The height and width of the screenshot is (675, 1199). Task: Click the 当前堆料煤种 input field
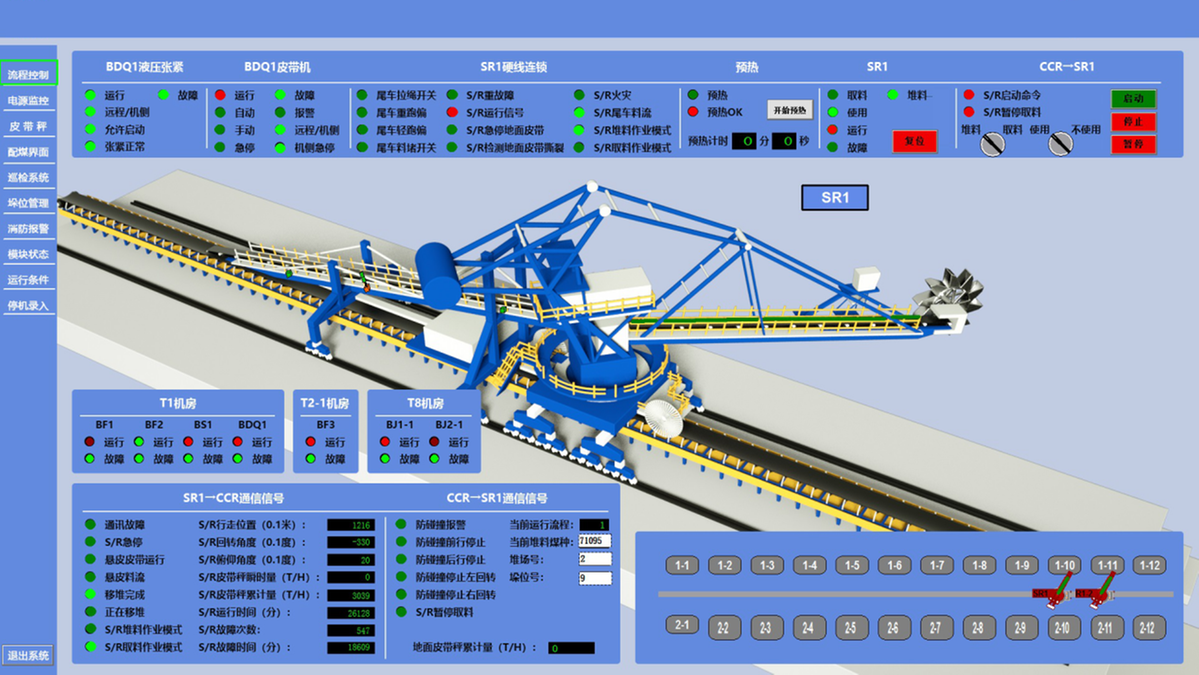(594, 542)
